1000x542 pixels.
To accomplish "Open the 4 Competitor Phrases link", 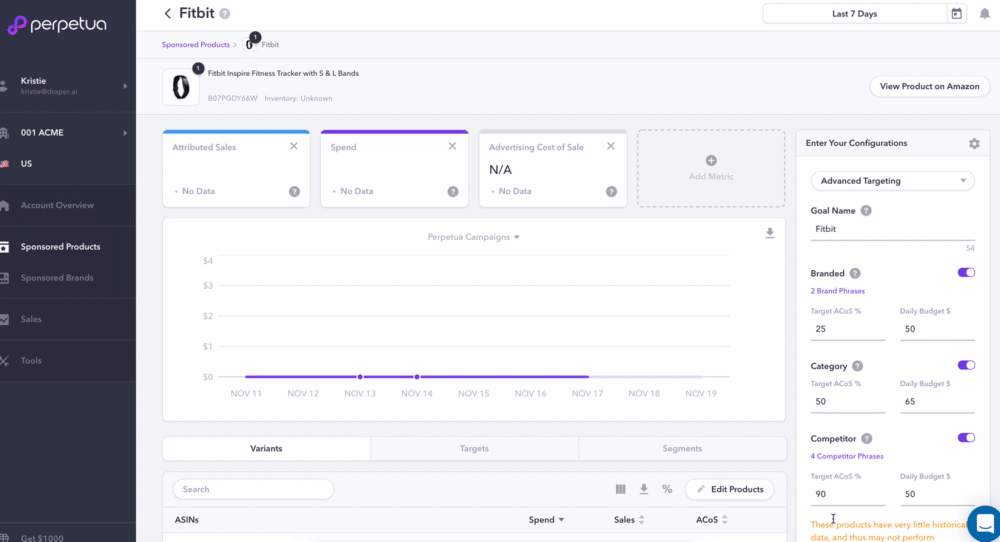I will click(847, 456).
